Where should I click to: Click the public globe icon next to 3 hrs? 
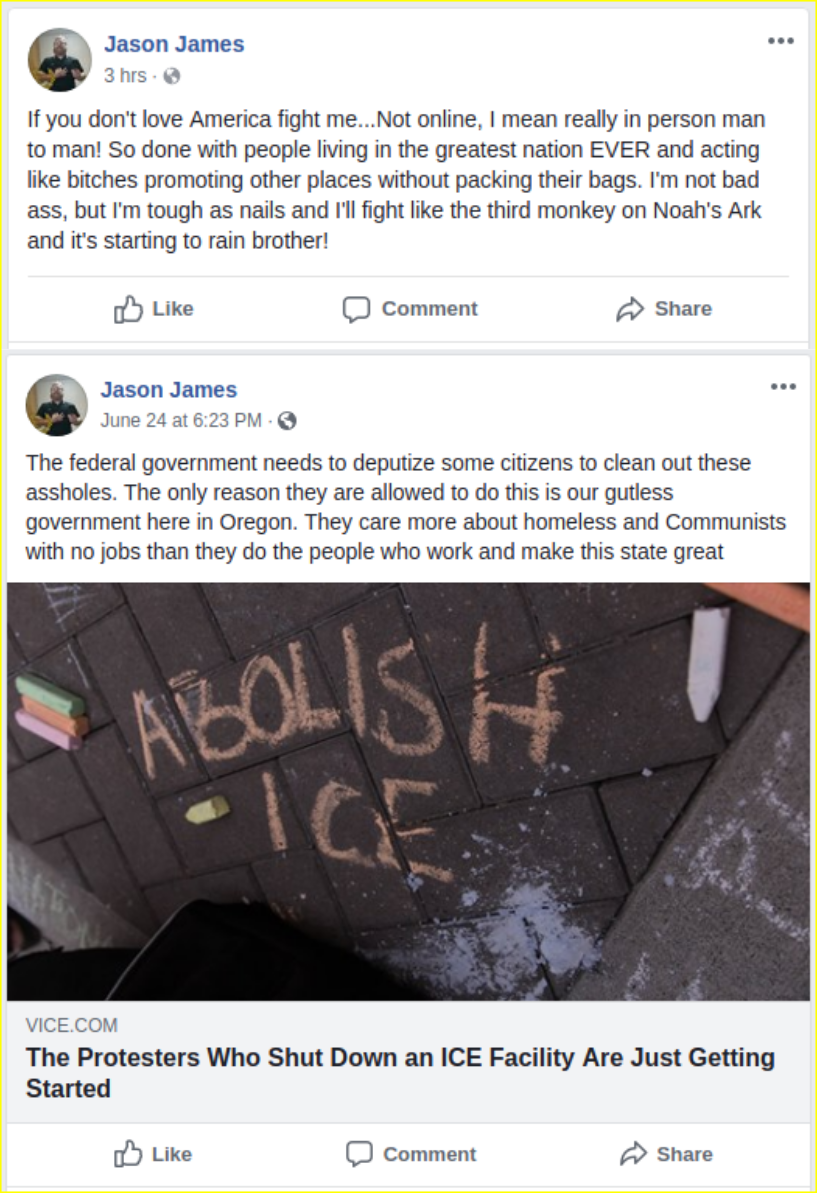pos(172,75)
